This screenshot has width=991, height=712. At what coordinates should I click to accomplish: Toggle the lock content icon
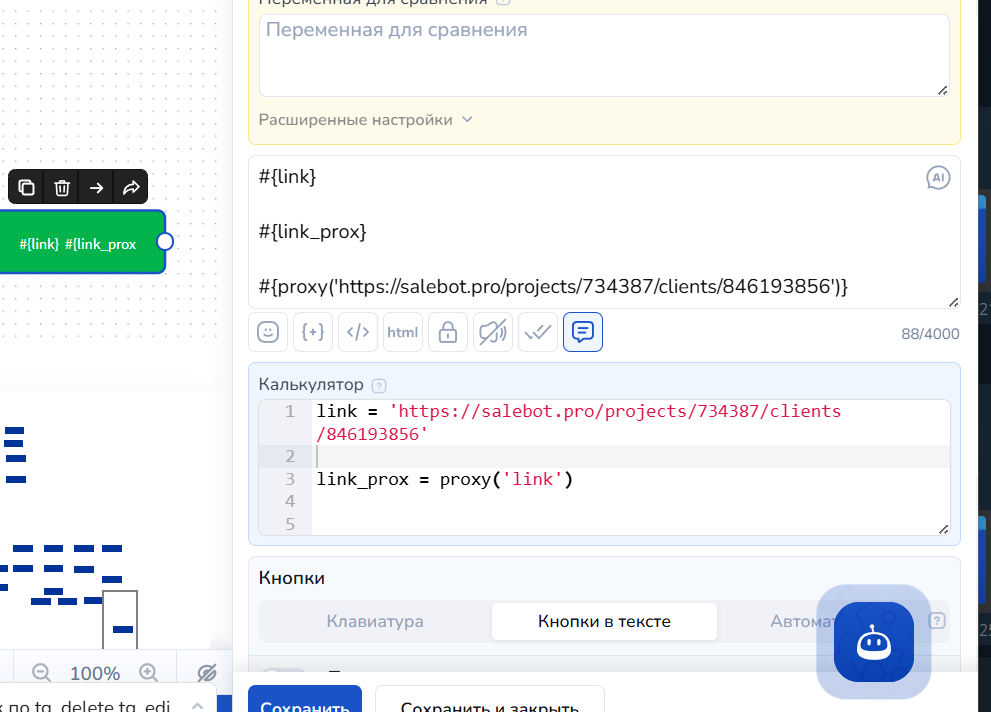click(x=448, y=332)
